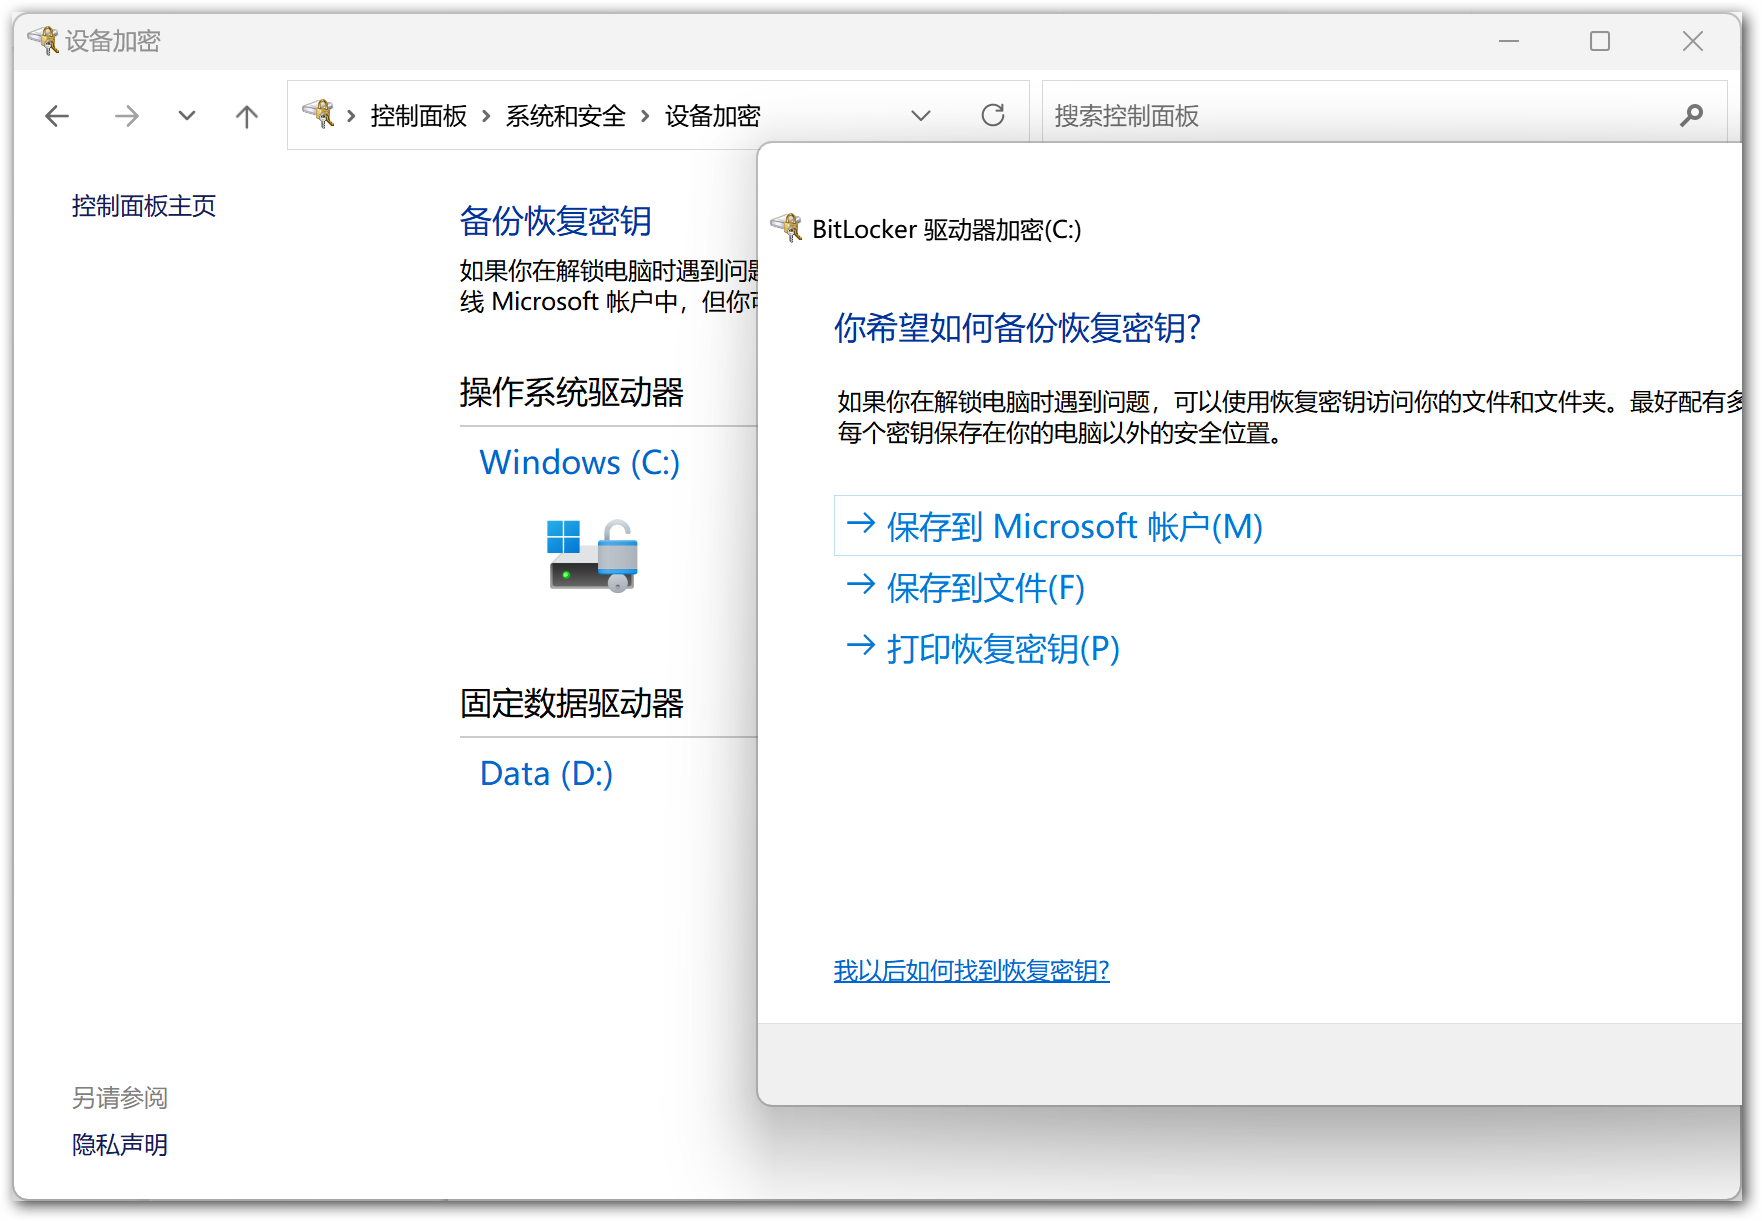Click the 另请参阅 label
The width and height of the screenshot is (1762, 1221).
pos(120,1098)
